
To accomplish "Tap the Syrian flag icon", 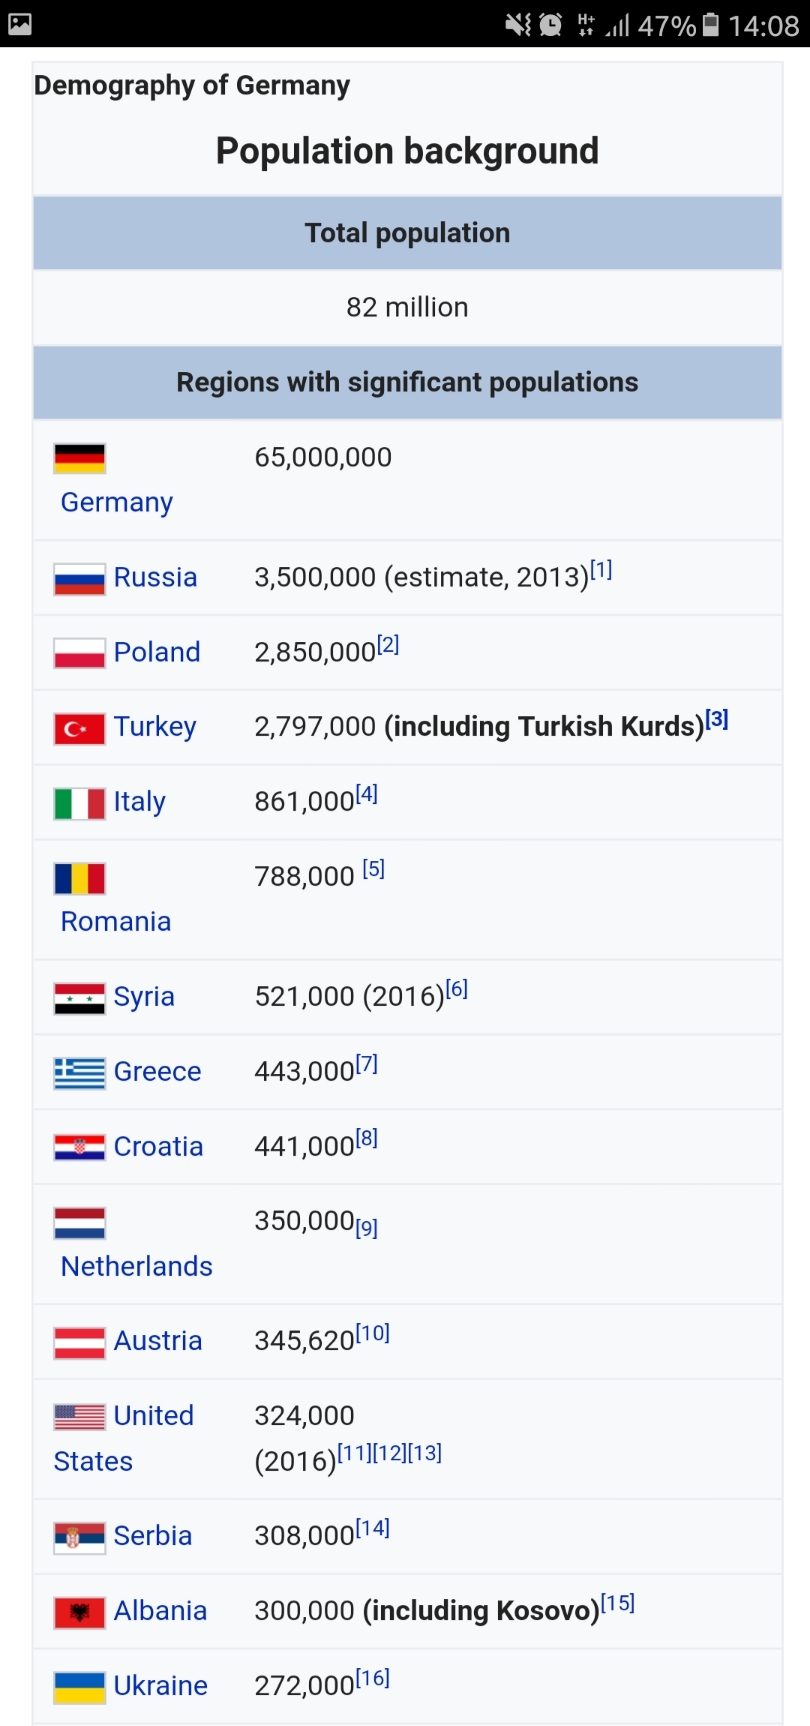I will point(79,998).
